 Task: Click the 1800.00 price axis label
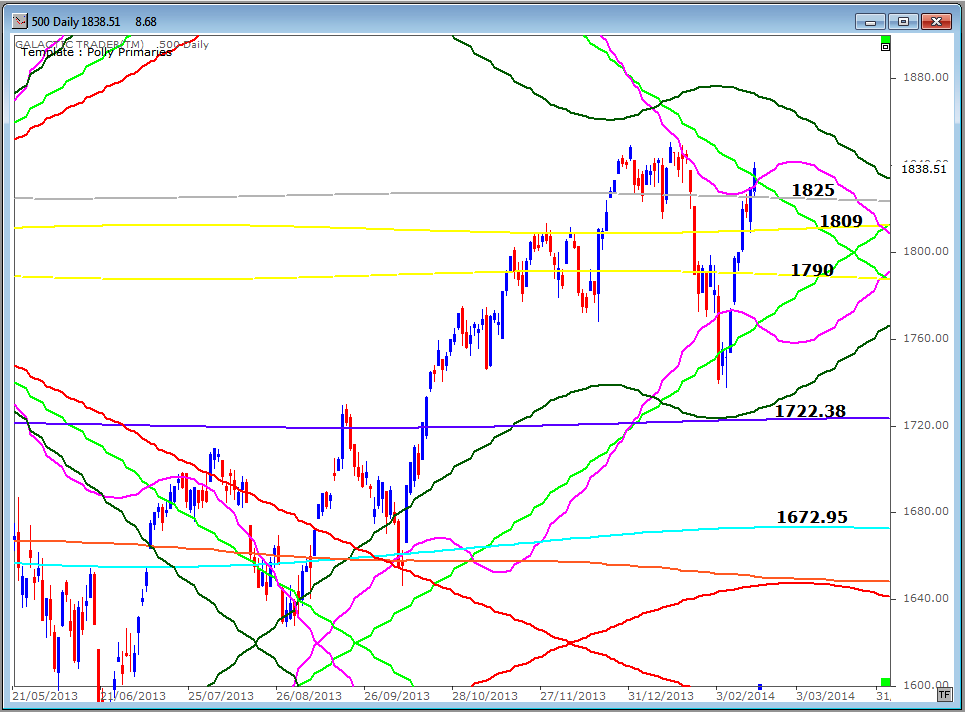(926, 251)
